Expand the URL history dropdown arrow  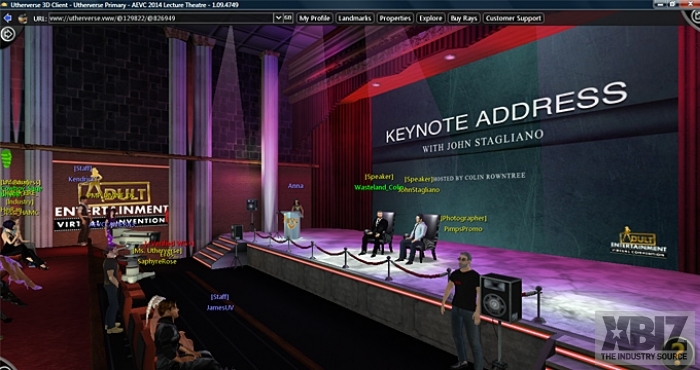coord(278,18)
